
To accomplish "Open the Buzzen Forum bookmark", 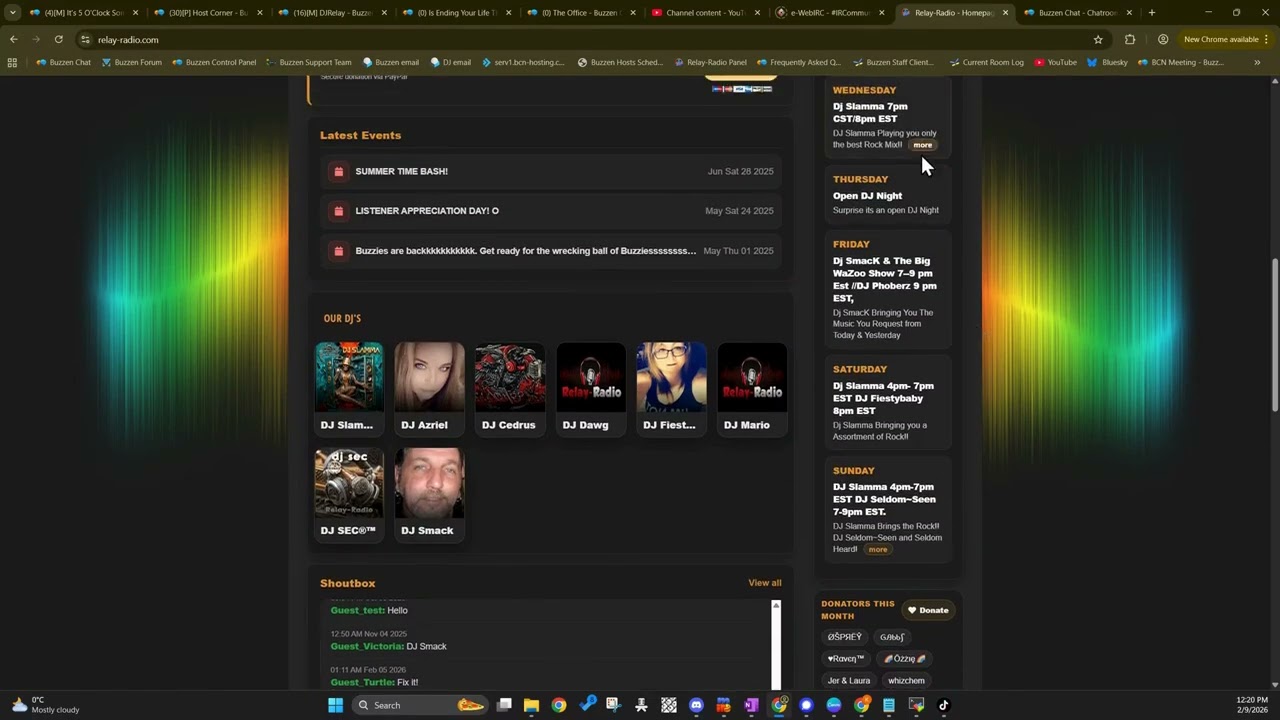I will pyautogui.click(x=131, y=62).
